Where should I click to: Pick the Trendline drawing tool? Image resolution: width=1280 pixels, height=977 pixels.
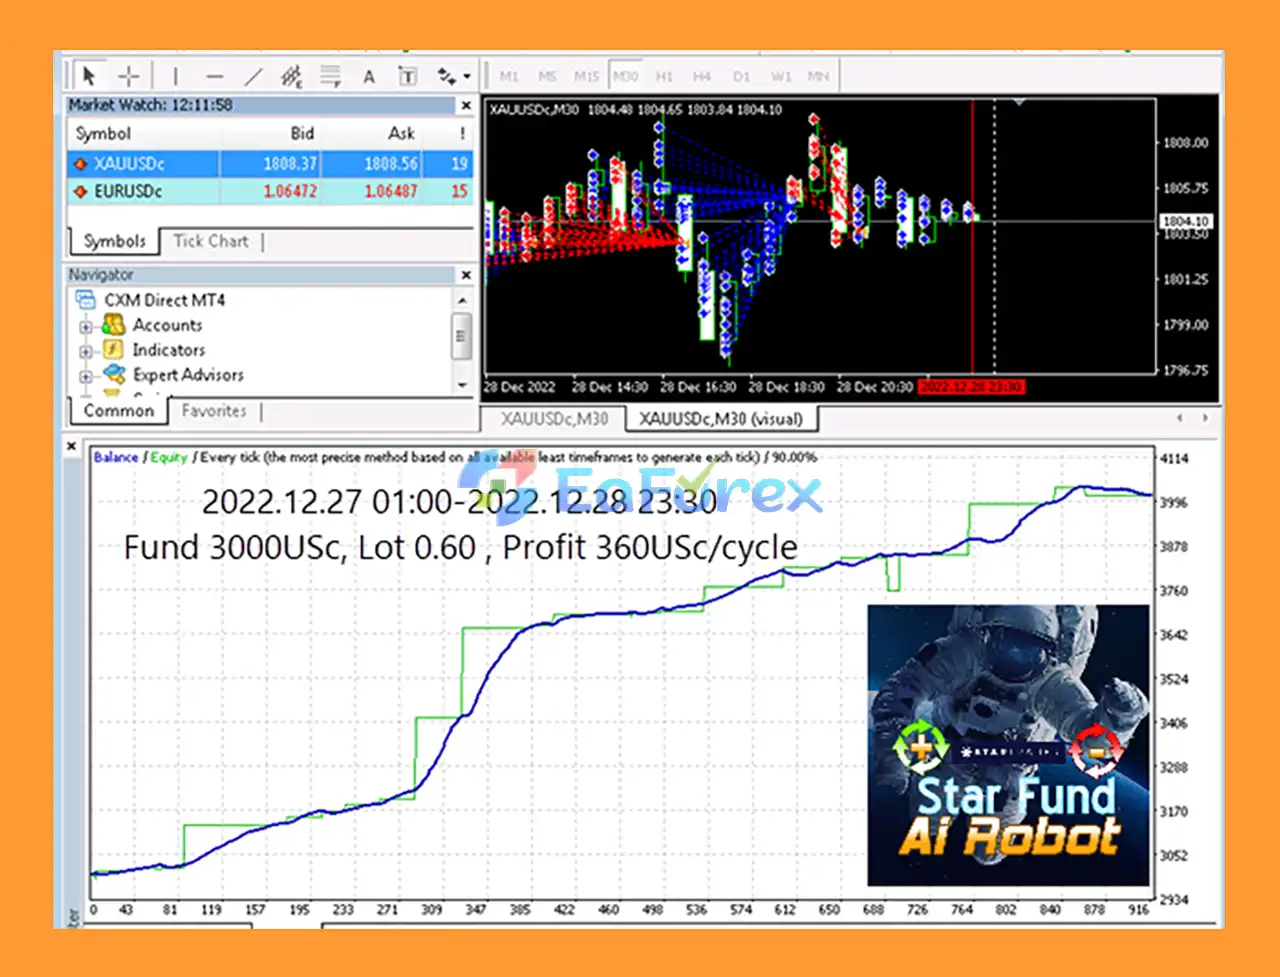pyautogui.click(x=254, y=76)
